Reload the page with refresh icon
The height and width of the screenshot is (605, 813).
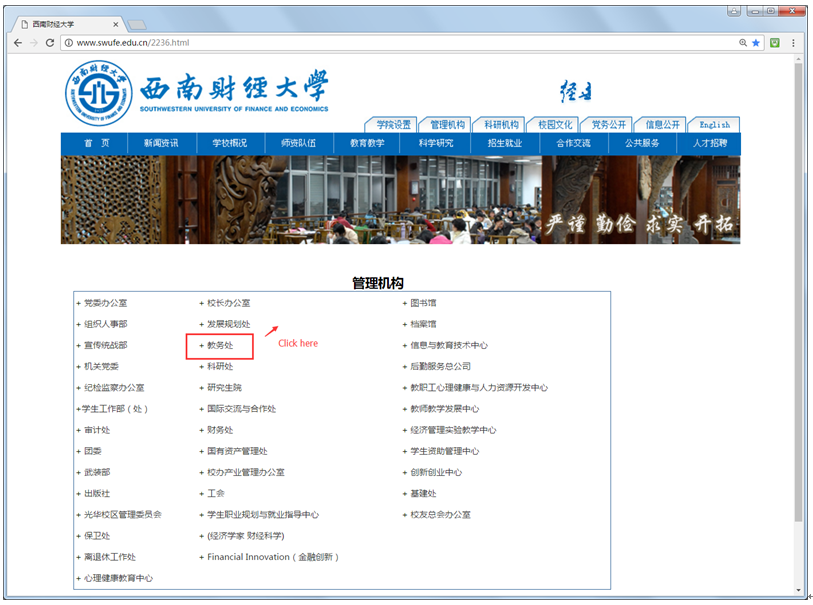[x=52, y=43]
